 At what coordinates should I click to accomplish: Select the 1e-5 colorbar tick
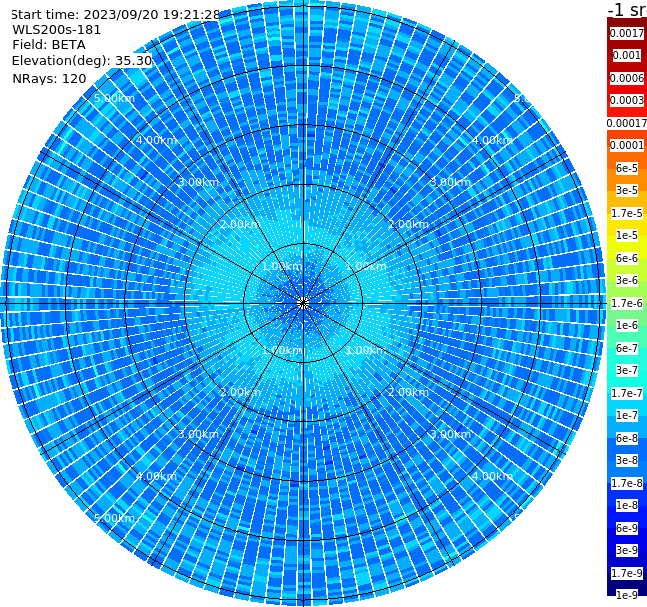coord(627,235)
